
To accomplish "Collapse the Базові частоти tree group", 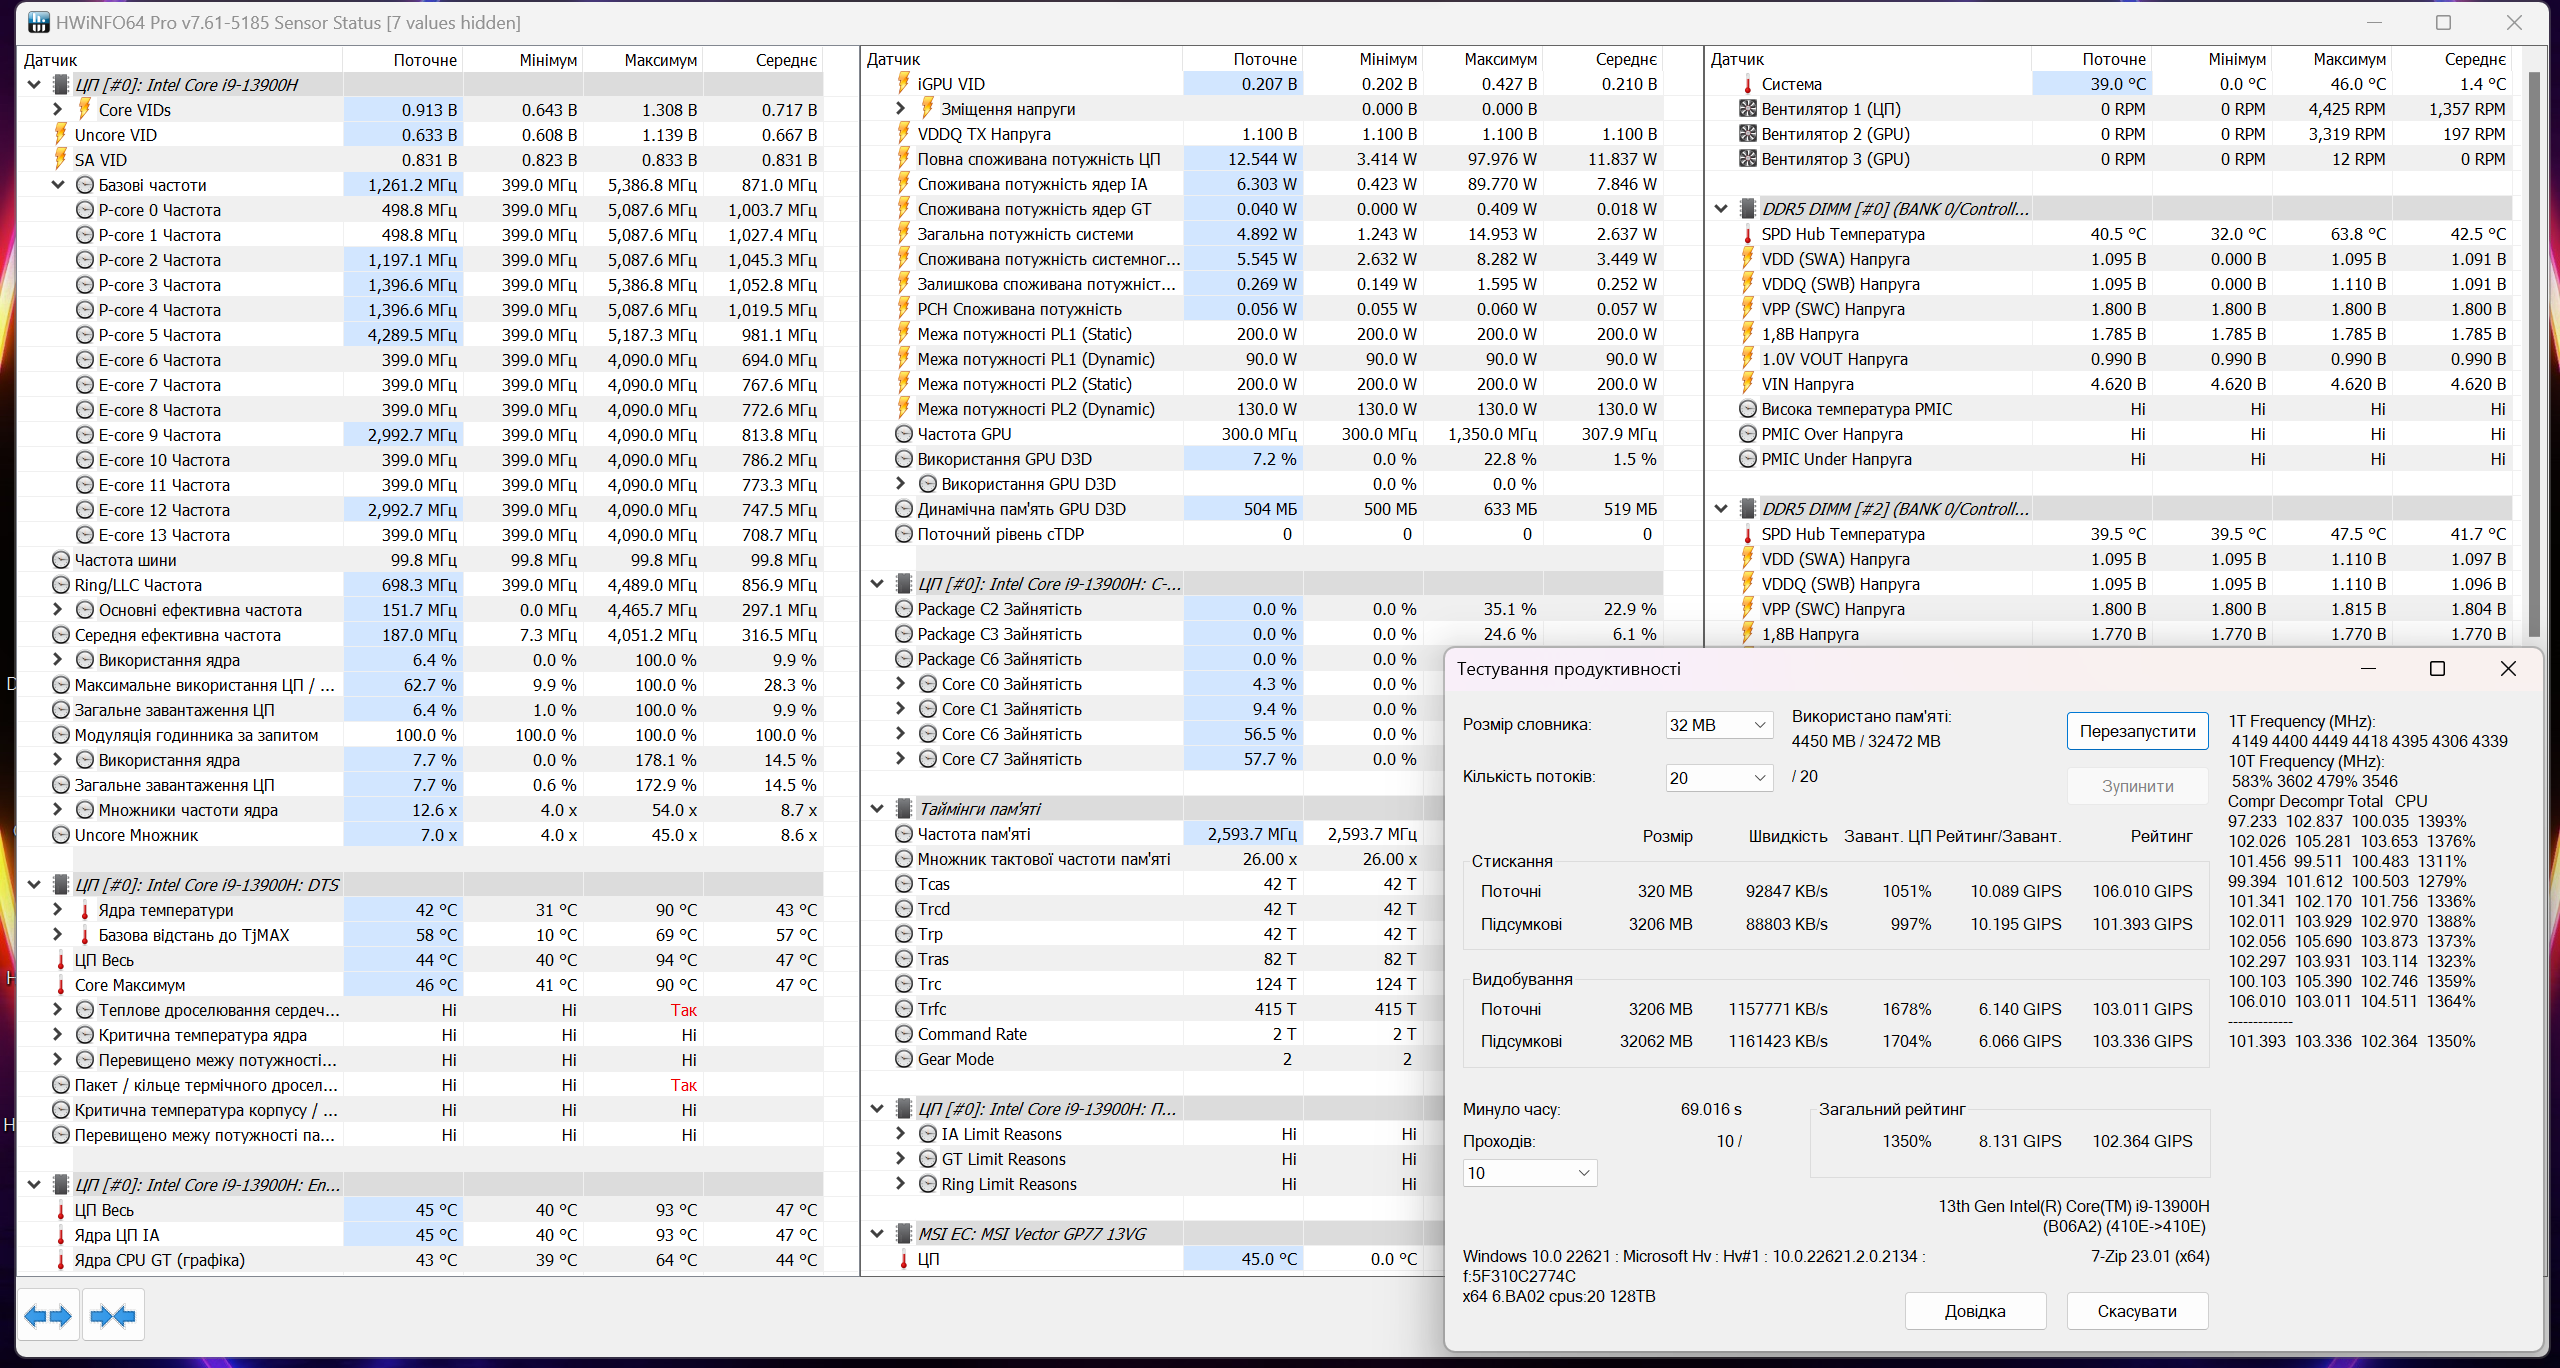I will click(58, 185).
